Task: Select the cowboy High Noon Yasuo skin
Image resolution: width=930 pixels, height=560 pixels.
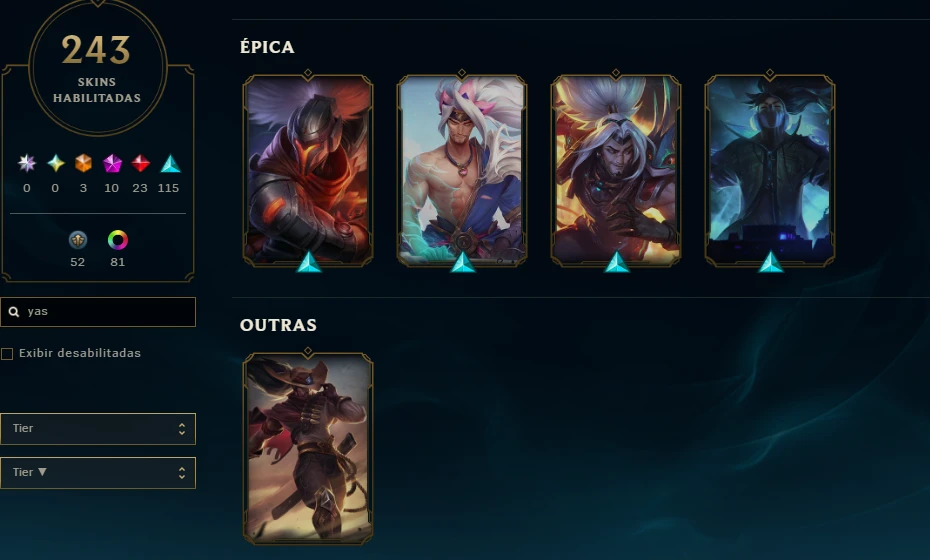Action: [x=308, y=448]
